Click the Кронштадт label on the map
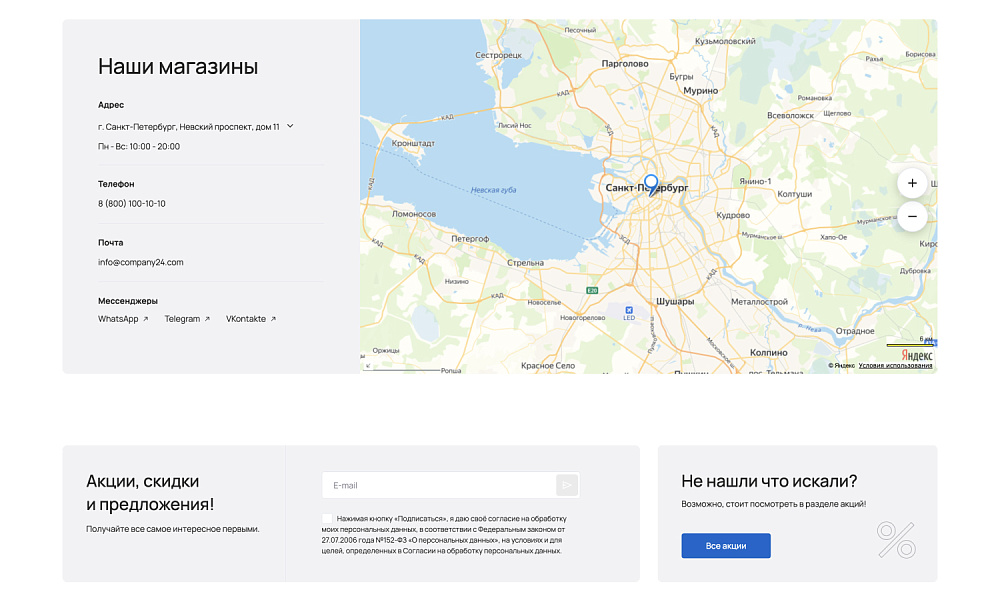 (x=413, y=143)
